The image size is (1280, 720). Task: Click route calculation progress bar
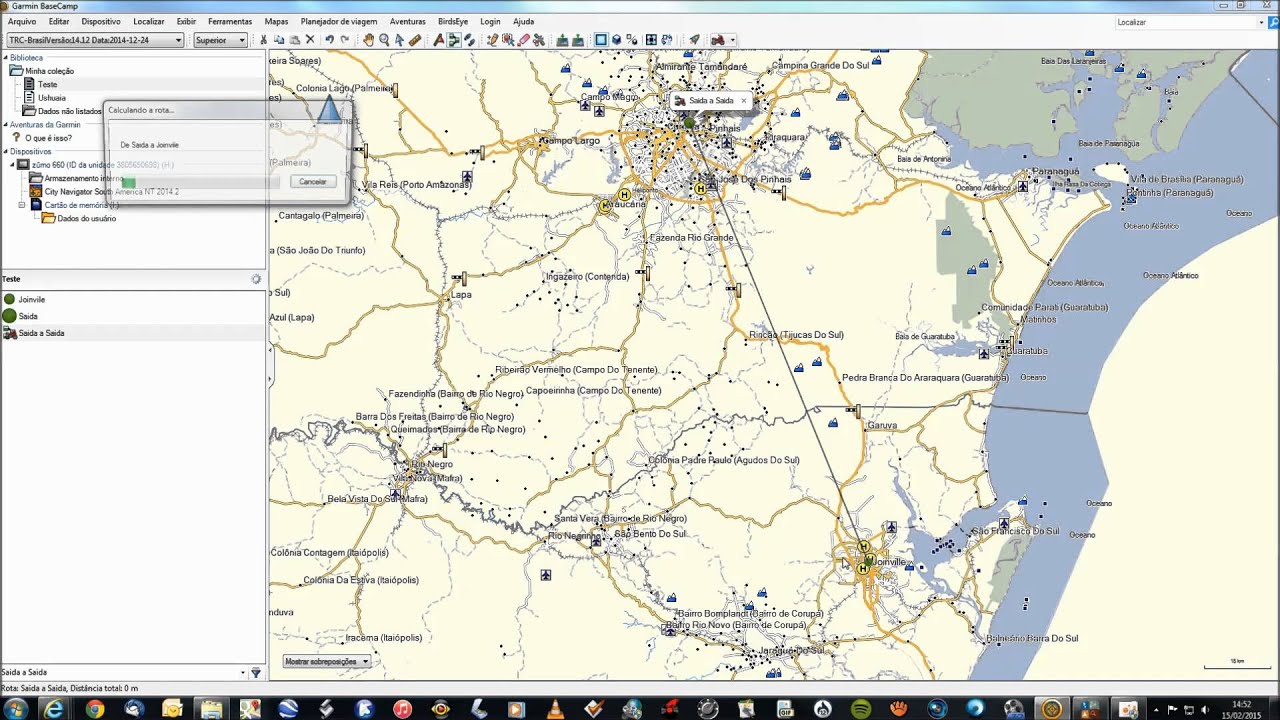pos(200,182)
